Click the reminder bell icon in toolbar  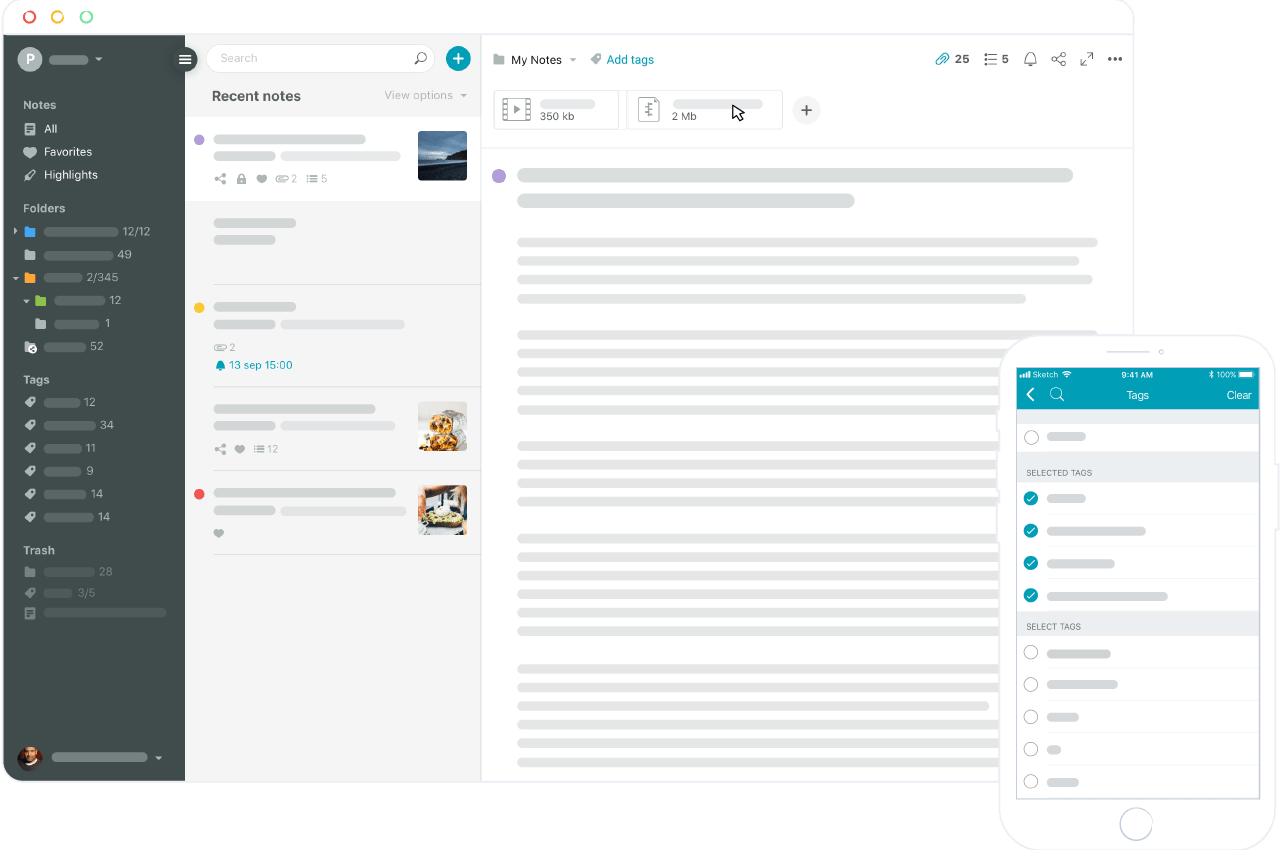click(1030, 59)
